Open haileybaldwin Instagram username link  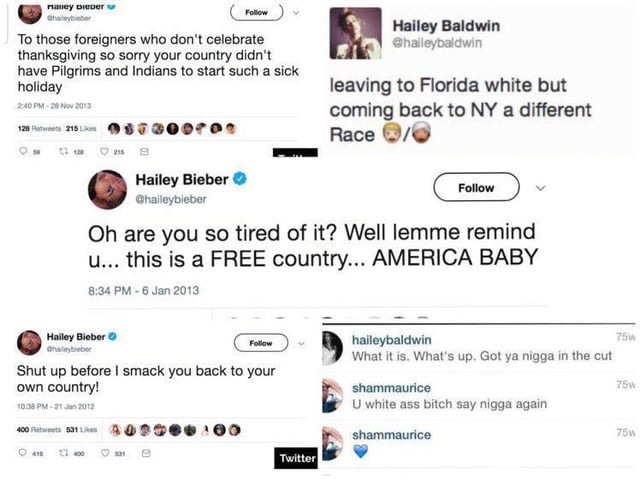[391, 340]
